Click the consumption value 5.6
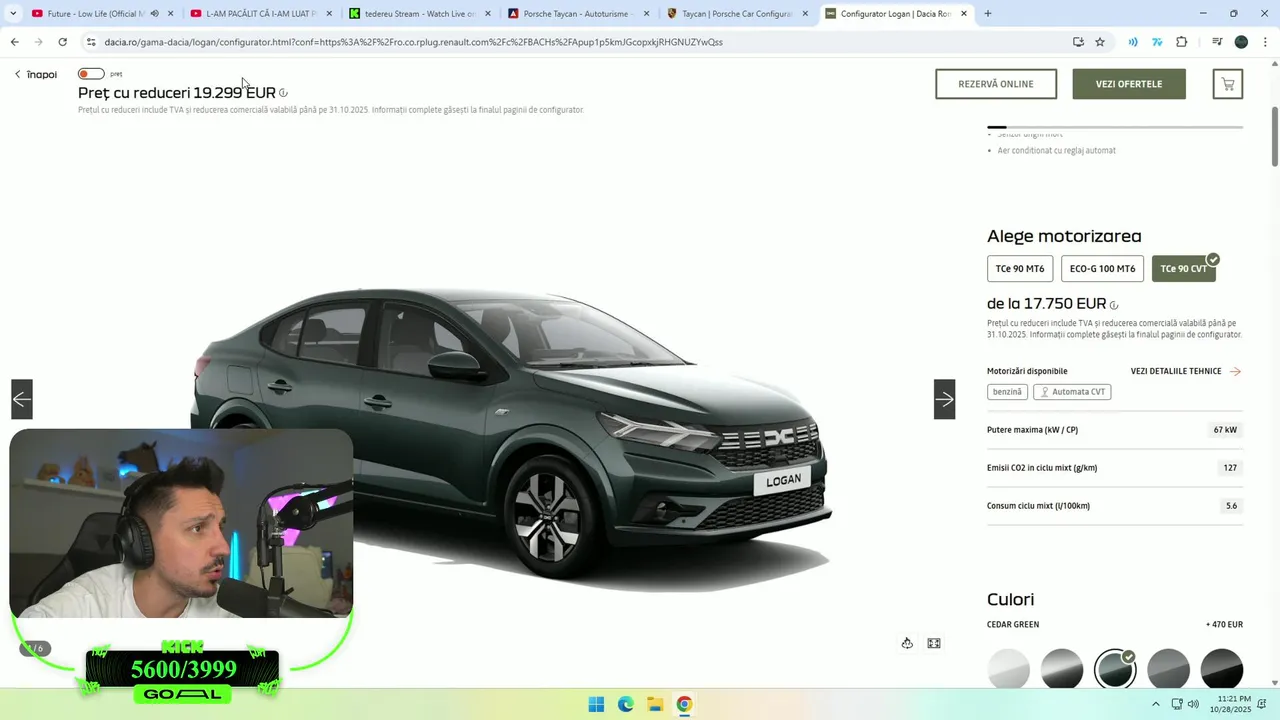 coord(1231,506)
